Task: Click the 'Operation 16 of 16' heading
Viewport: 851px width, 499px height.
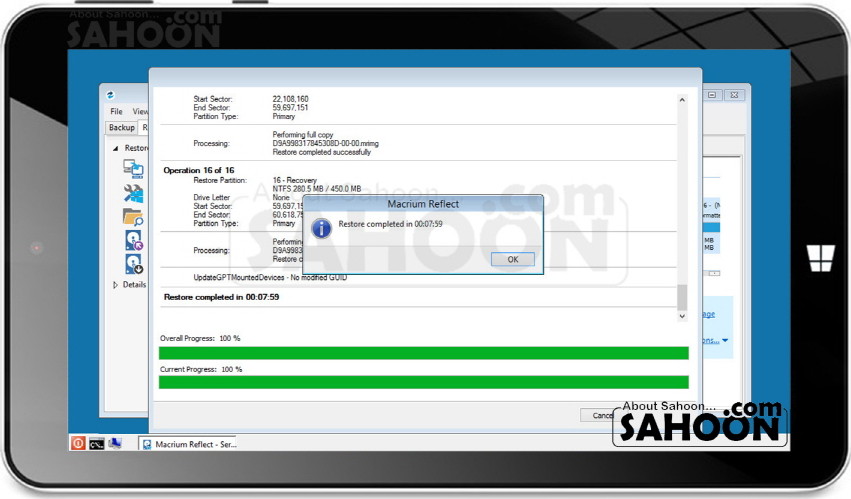Action: pyautogui.click(x=199, y=170)
